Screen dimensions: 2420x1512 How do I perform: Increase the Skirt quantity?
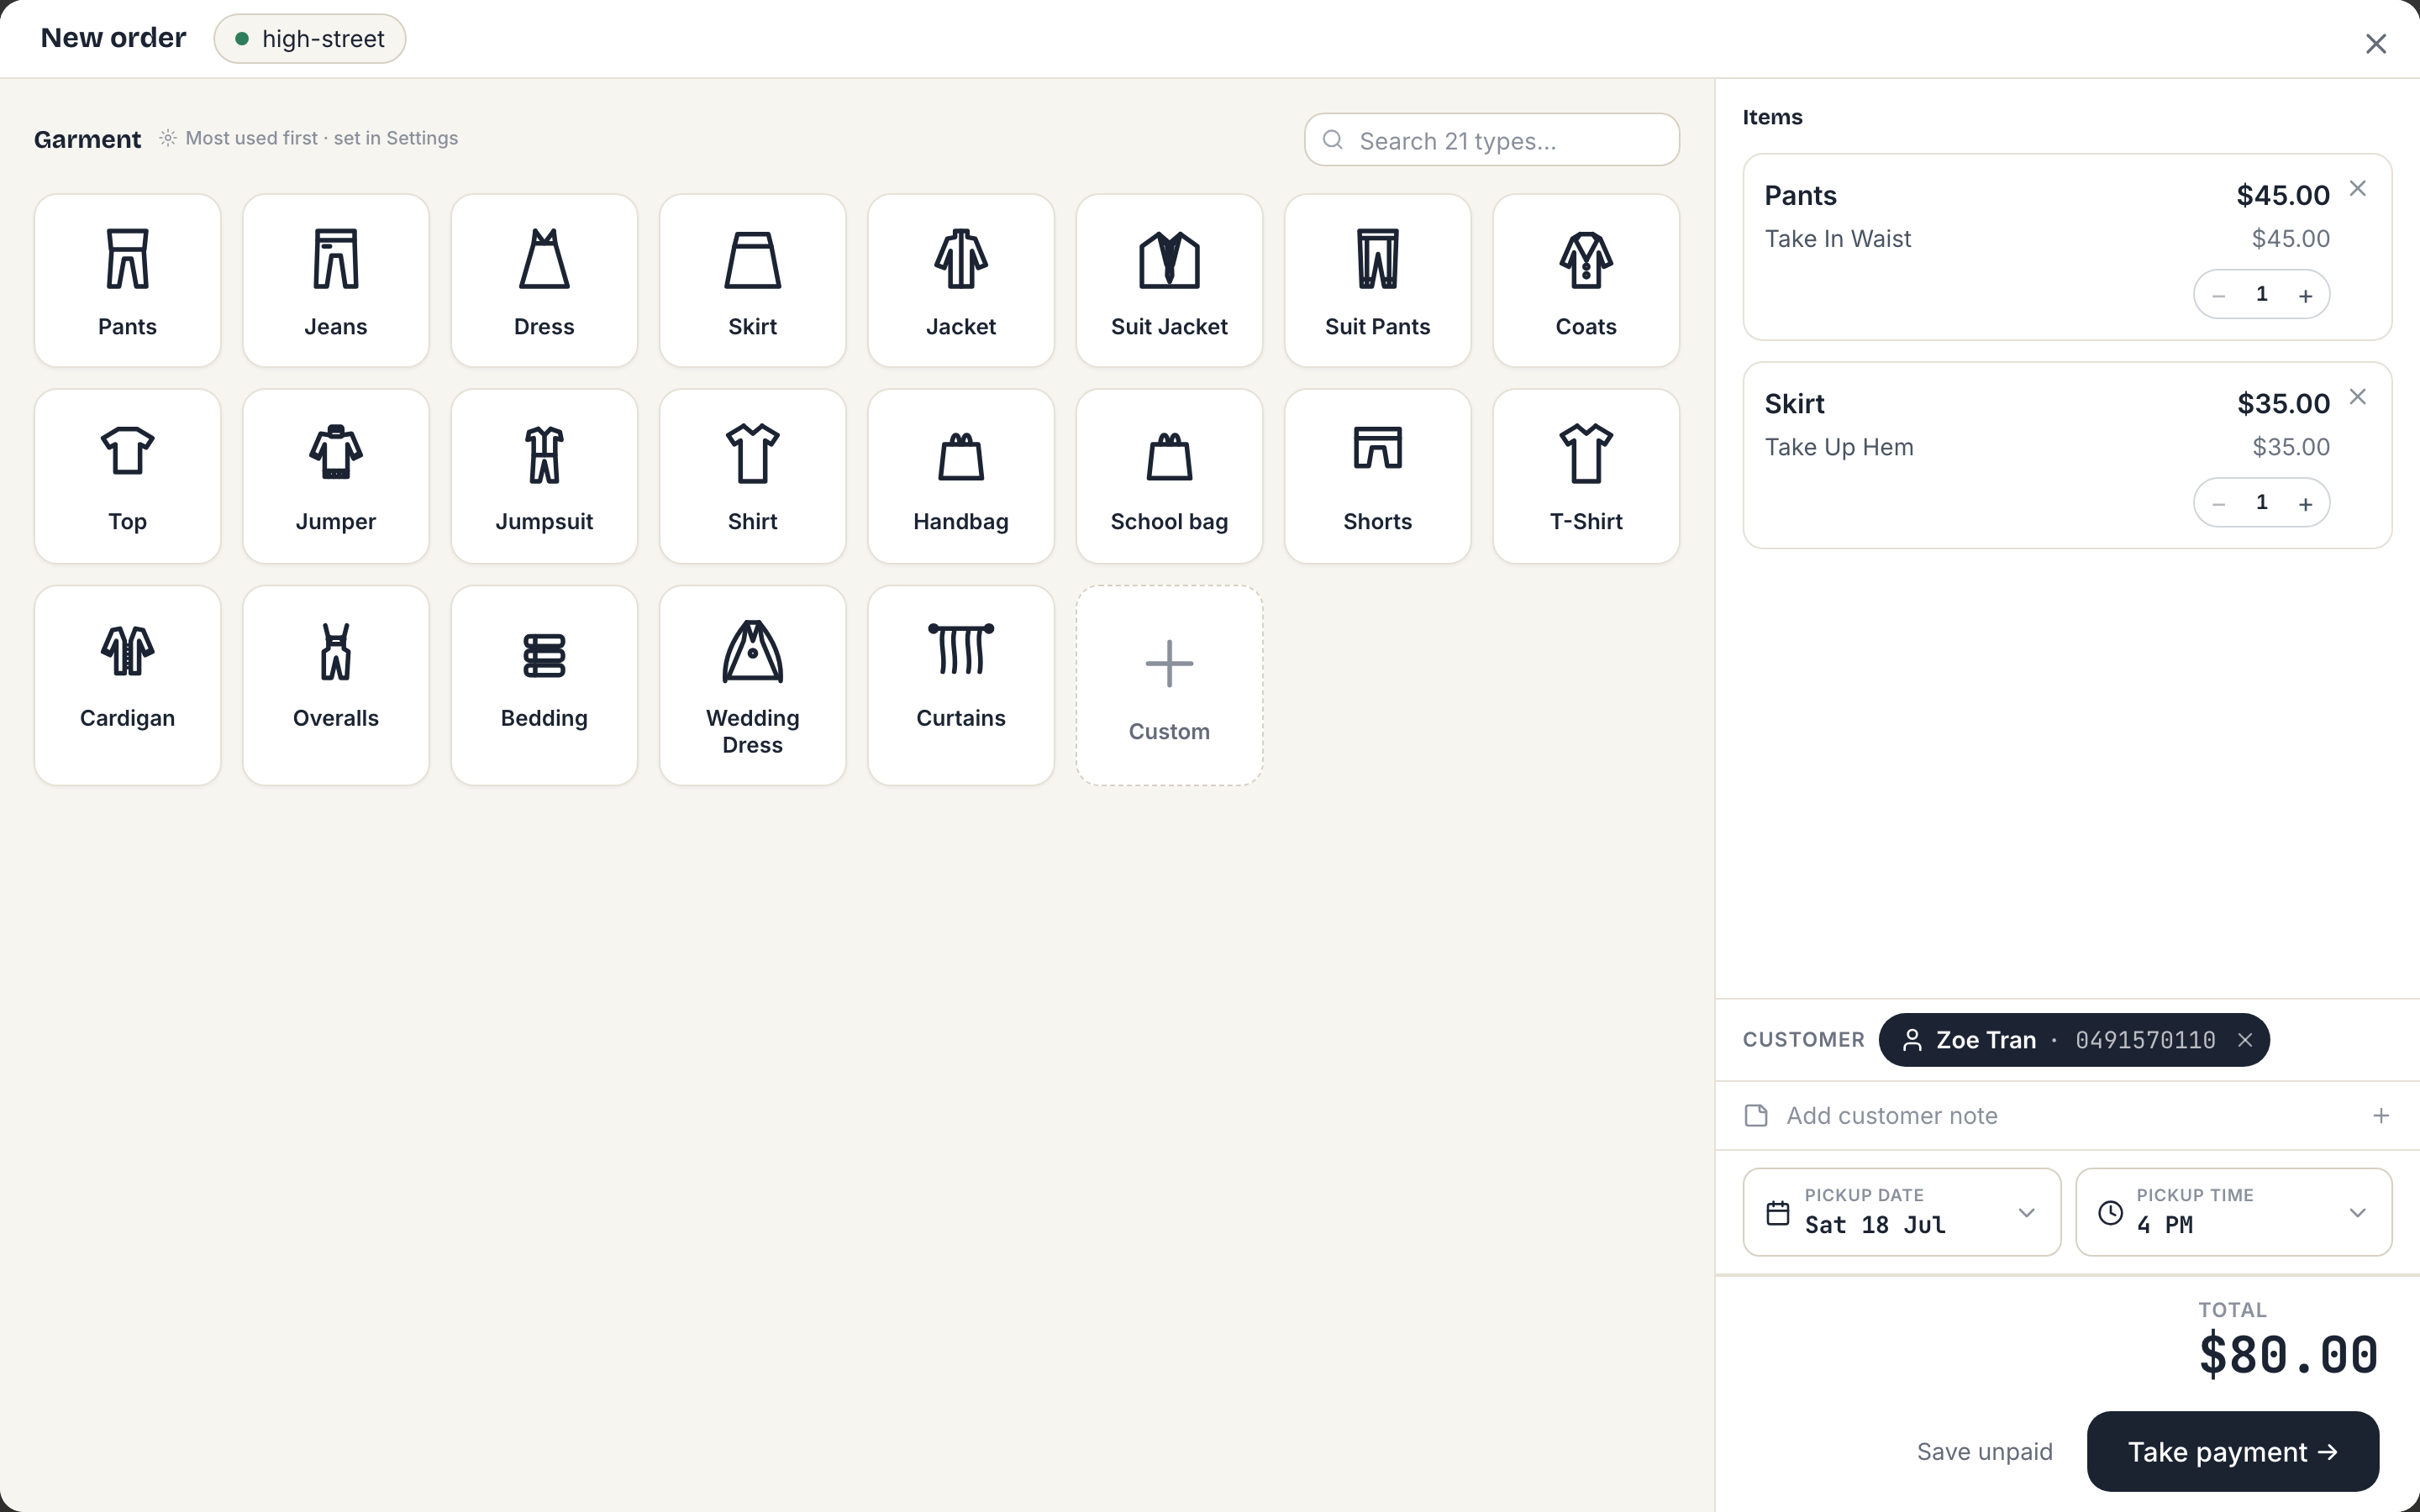pos(2305,503)
